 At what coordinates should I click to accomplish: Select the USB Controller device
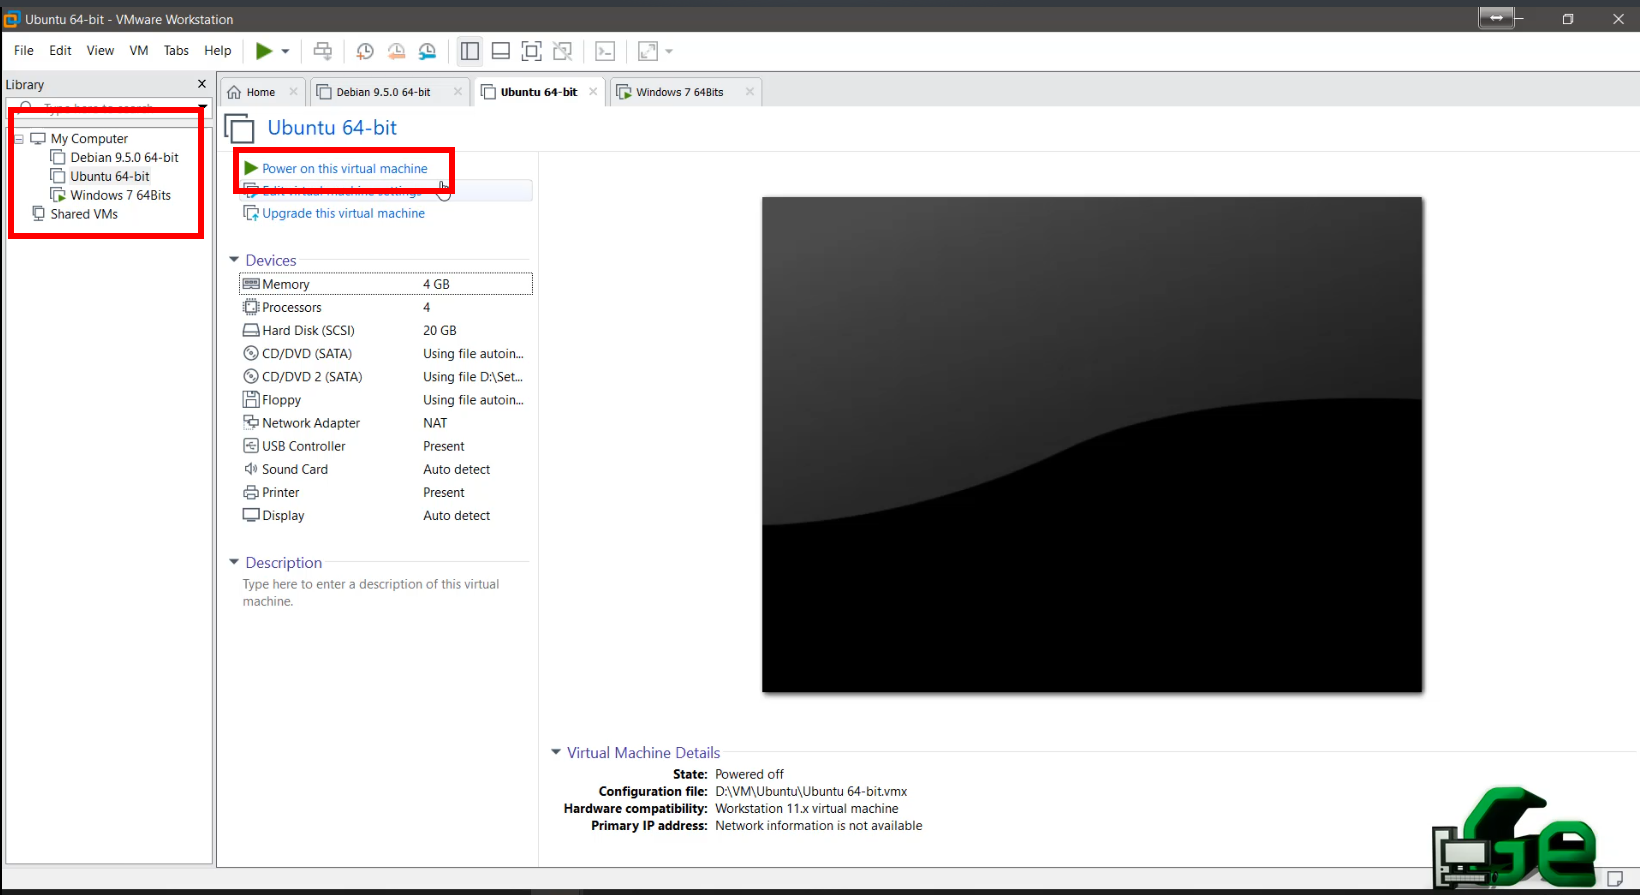coord(386,446)
